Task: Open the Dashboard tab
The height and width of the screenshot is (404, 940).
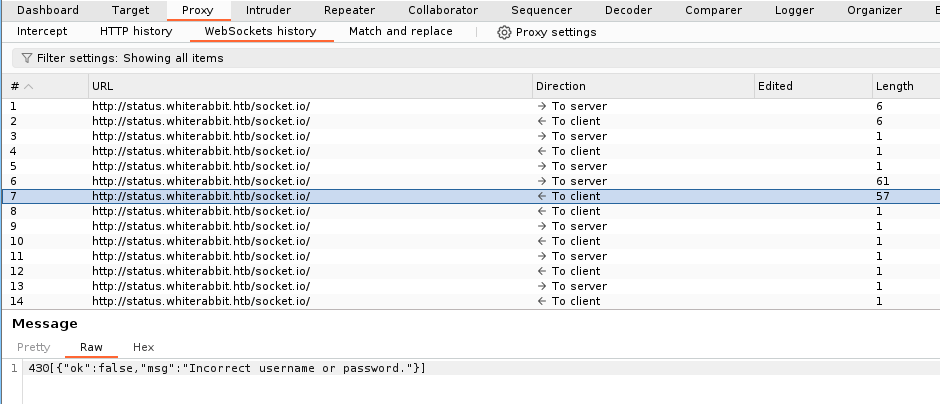Action: click(x=48, y=10)
